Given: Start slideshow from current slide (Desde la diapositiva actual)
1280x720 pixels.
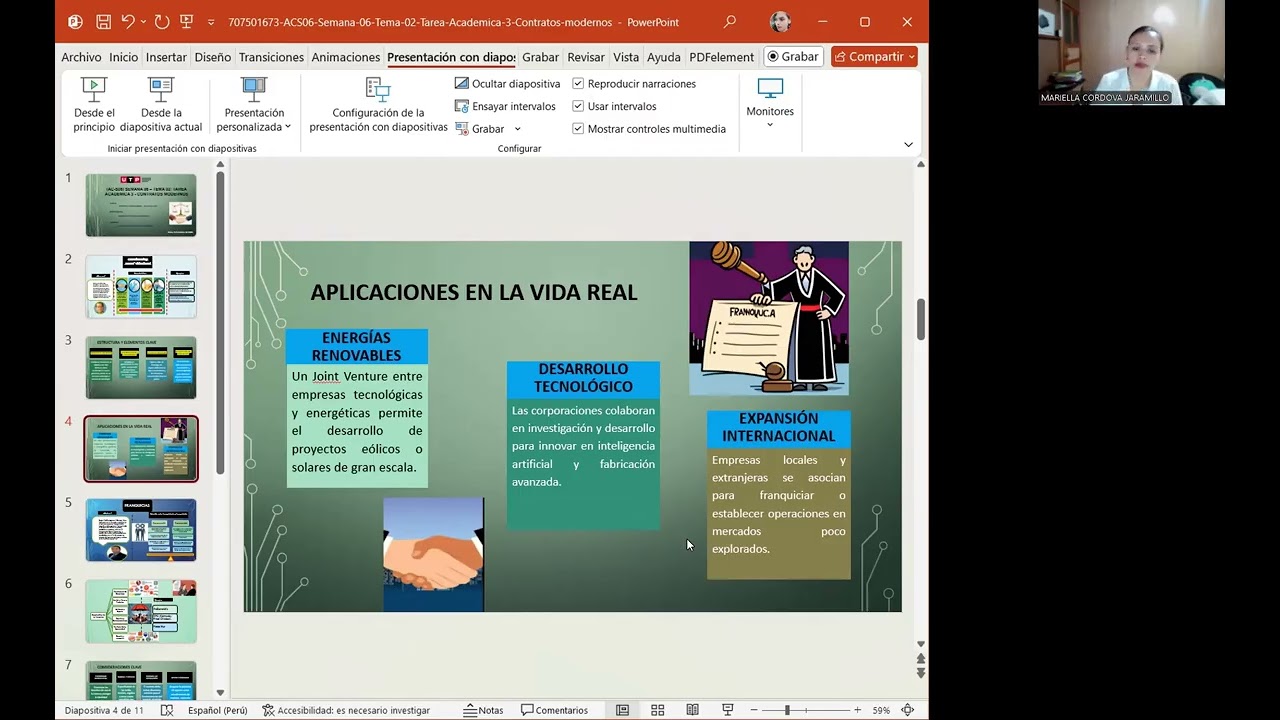Looking at the screenshot, I should [x=161, y=105].
